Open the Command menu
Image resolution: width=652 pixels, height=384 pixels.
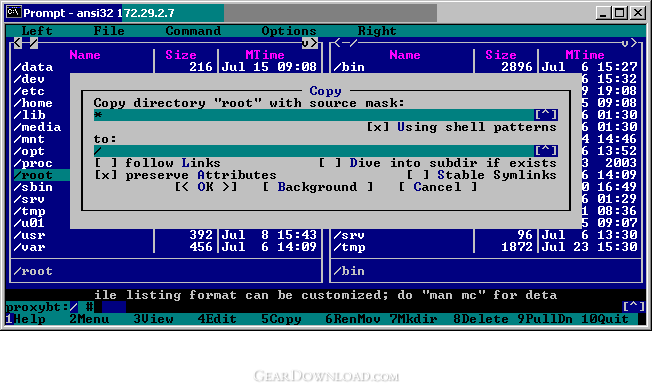coord(193,31)
